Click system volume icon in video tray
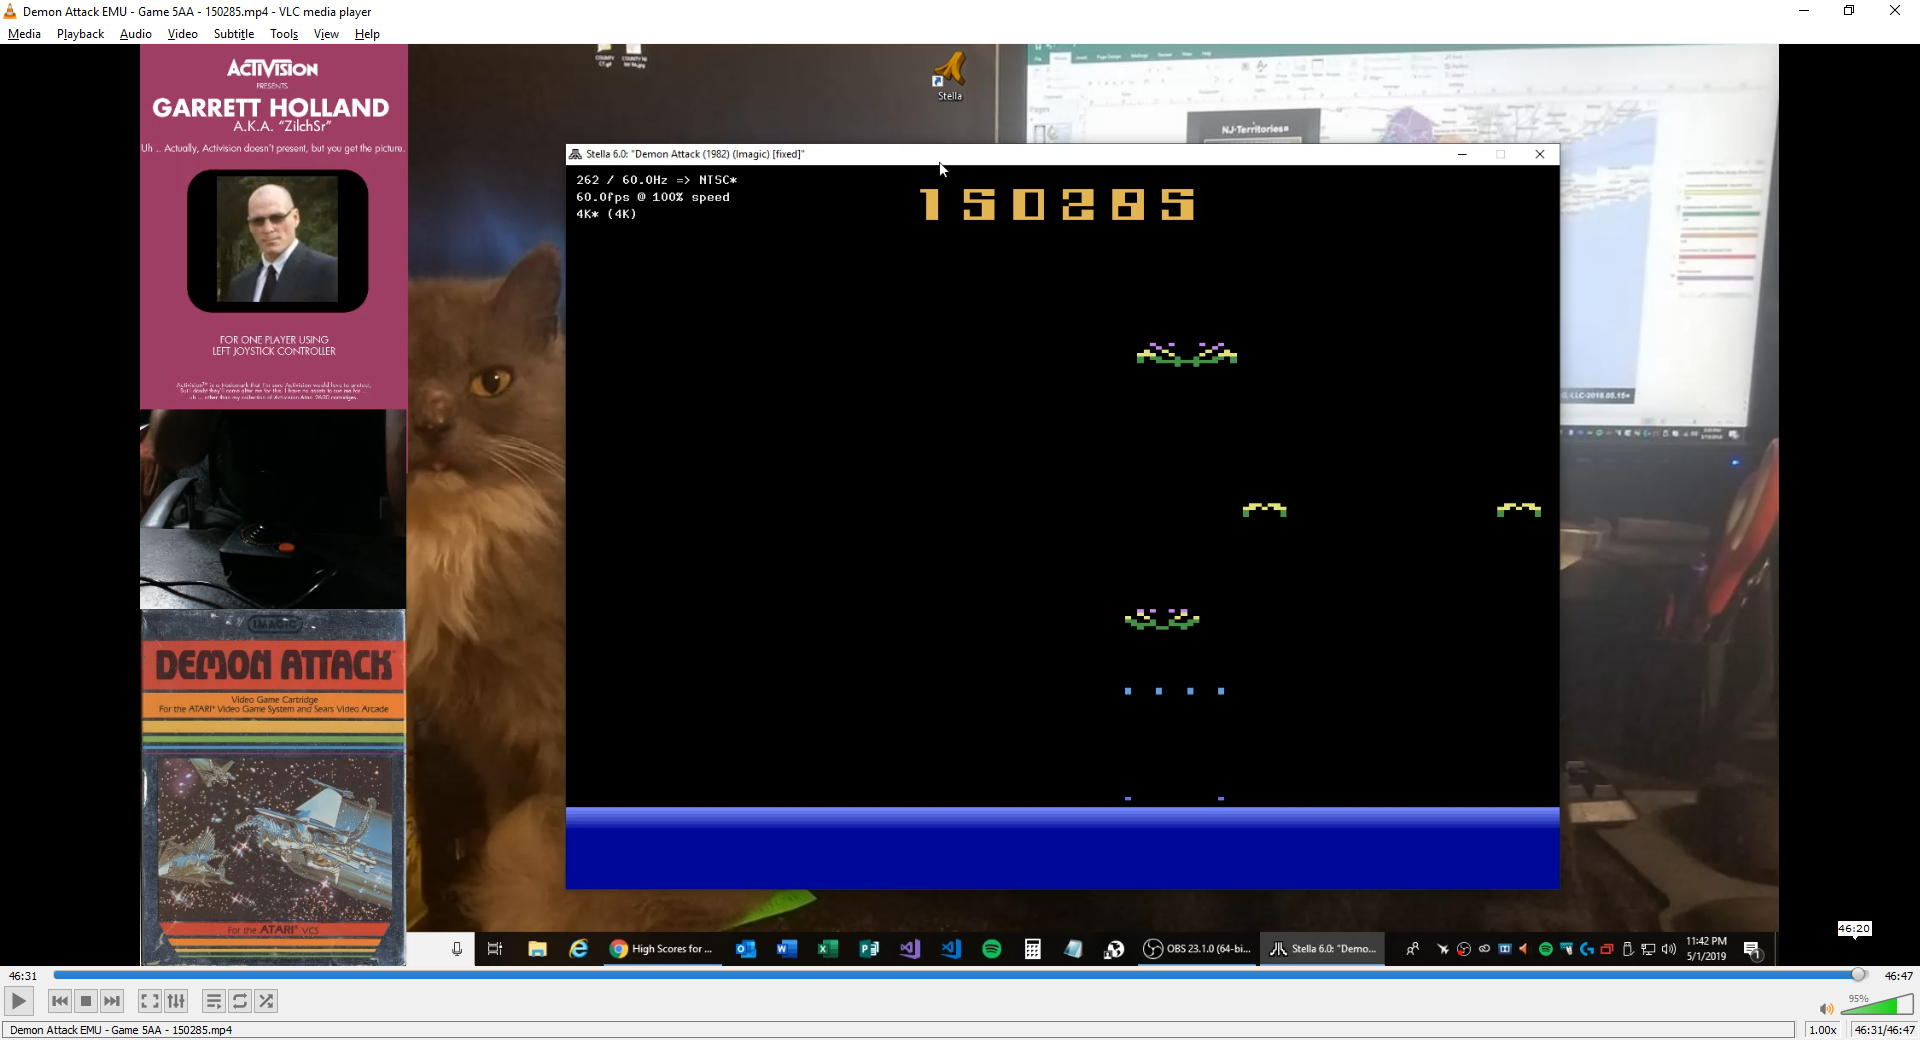 coord(1669,949)
